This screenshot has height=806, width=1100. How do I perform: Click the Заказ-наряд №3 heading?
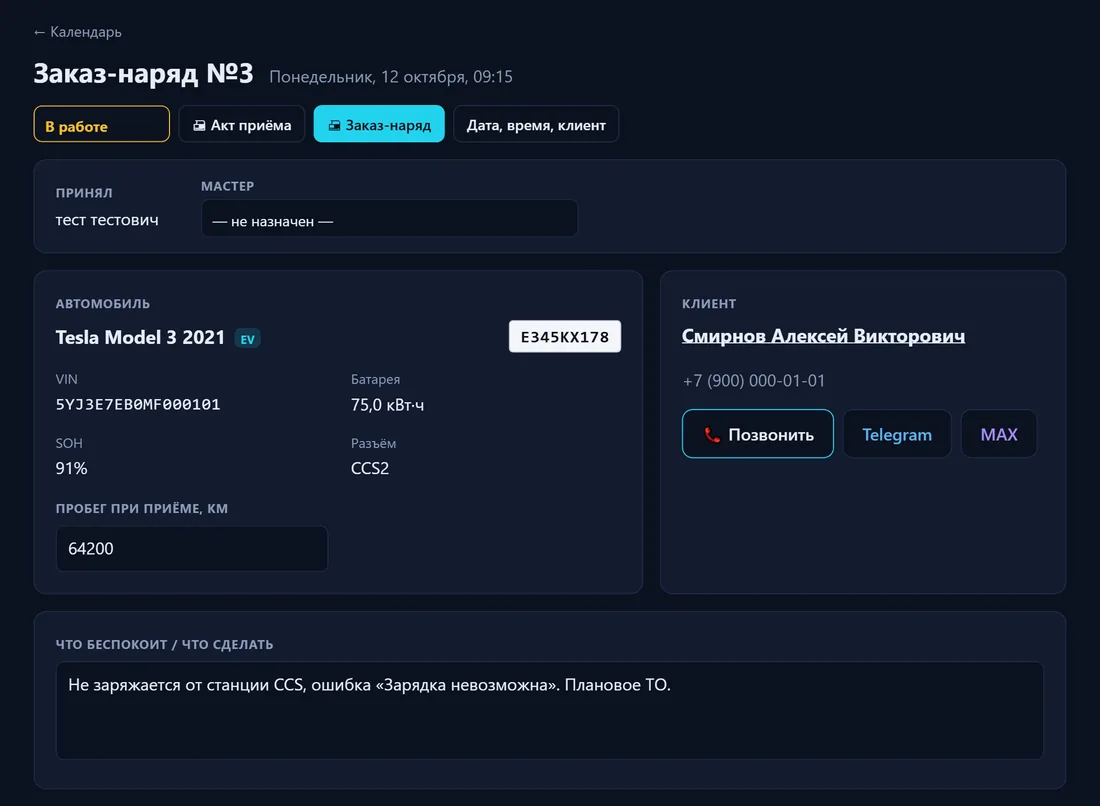tap(143, 74)
